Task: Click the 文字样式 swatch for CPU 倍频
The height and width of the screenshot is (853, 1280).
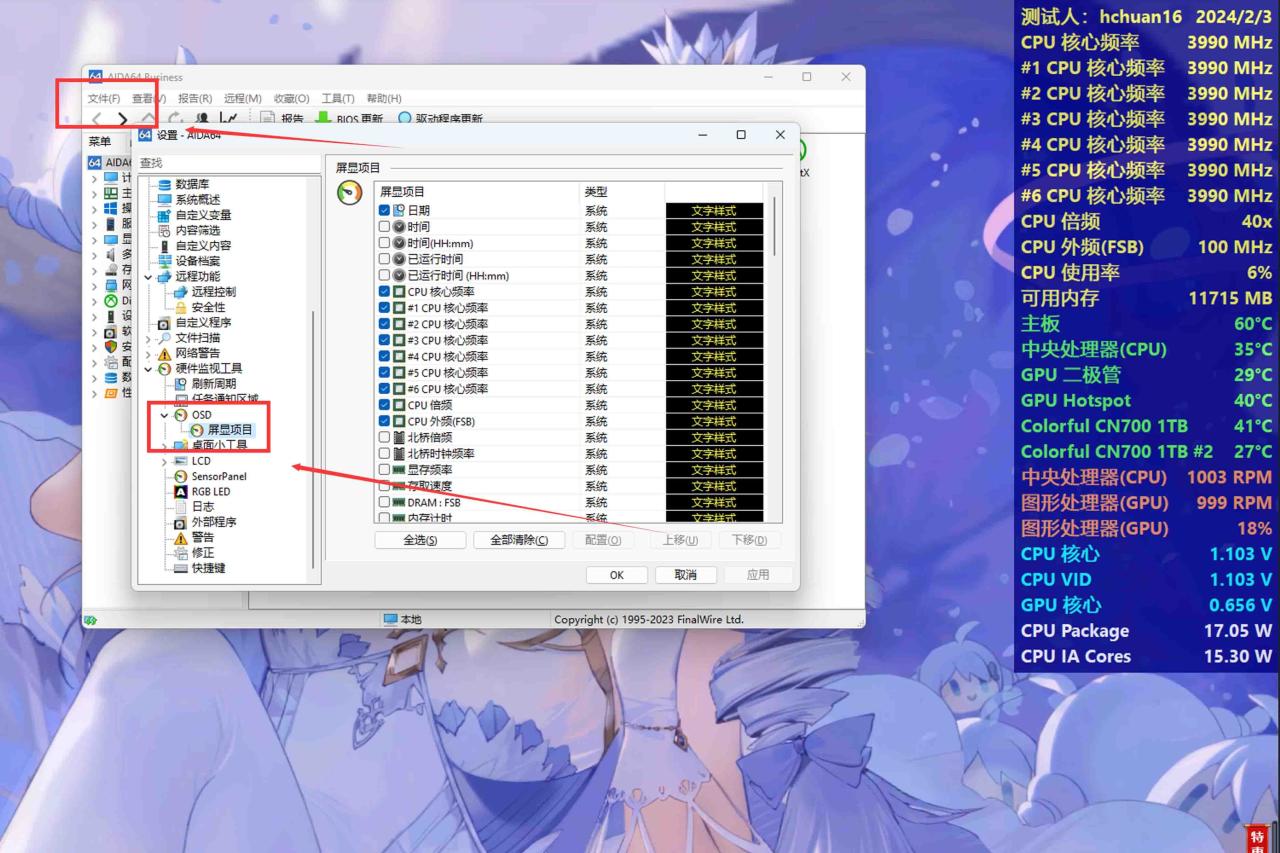Action: [714, 405]
